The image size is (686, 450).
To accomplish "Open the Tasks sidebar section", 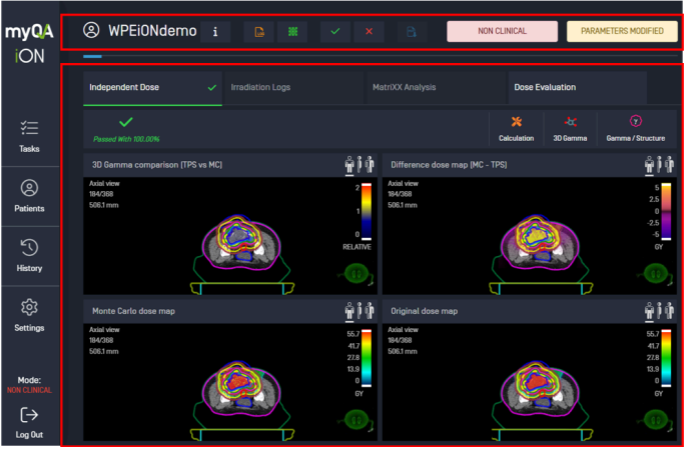I will tap(29, 134).
